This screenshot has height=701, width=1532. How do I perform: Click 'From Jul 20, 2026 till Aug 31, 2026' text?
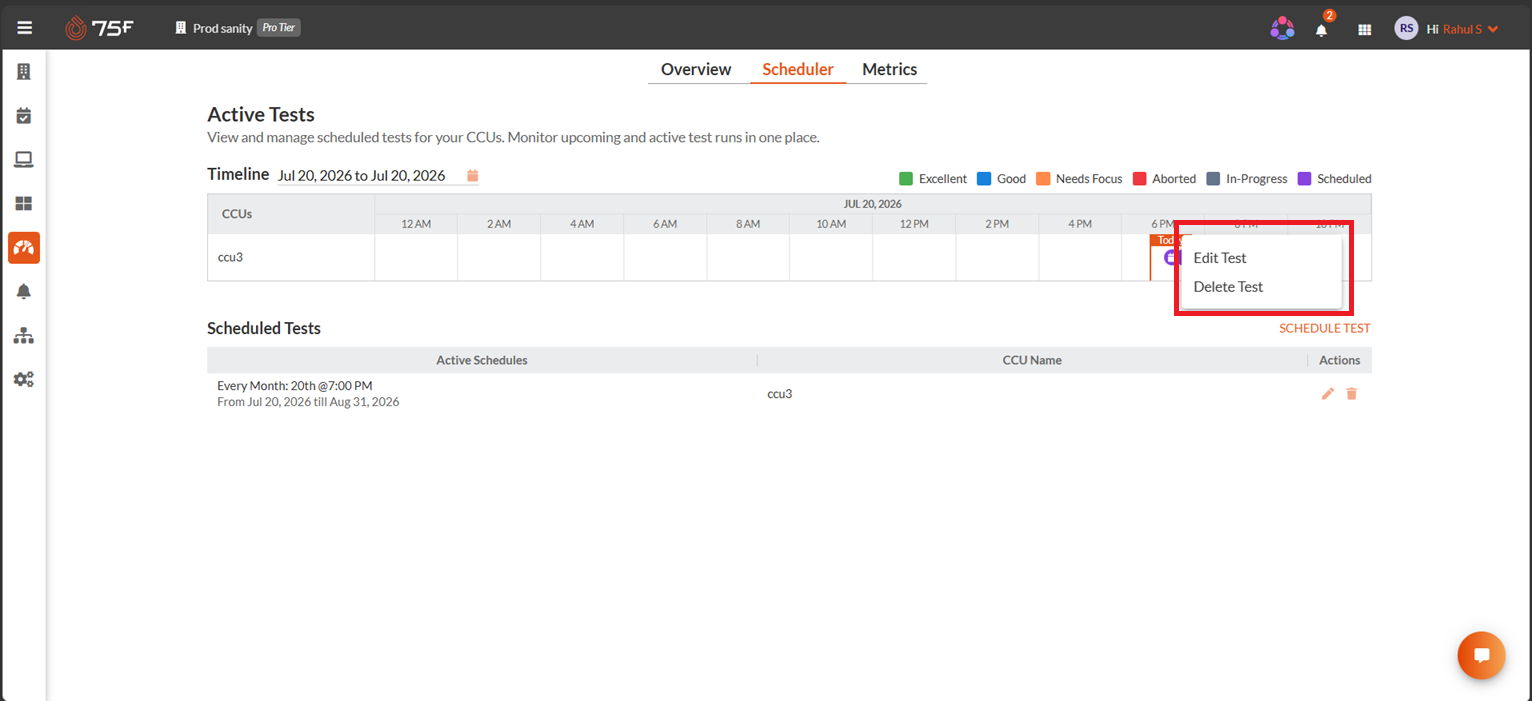coord(308,402)
